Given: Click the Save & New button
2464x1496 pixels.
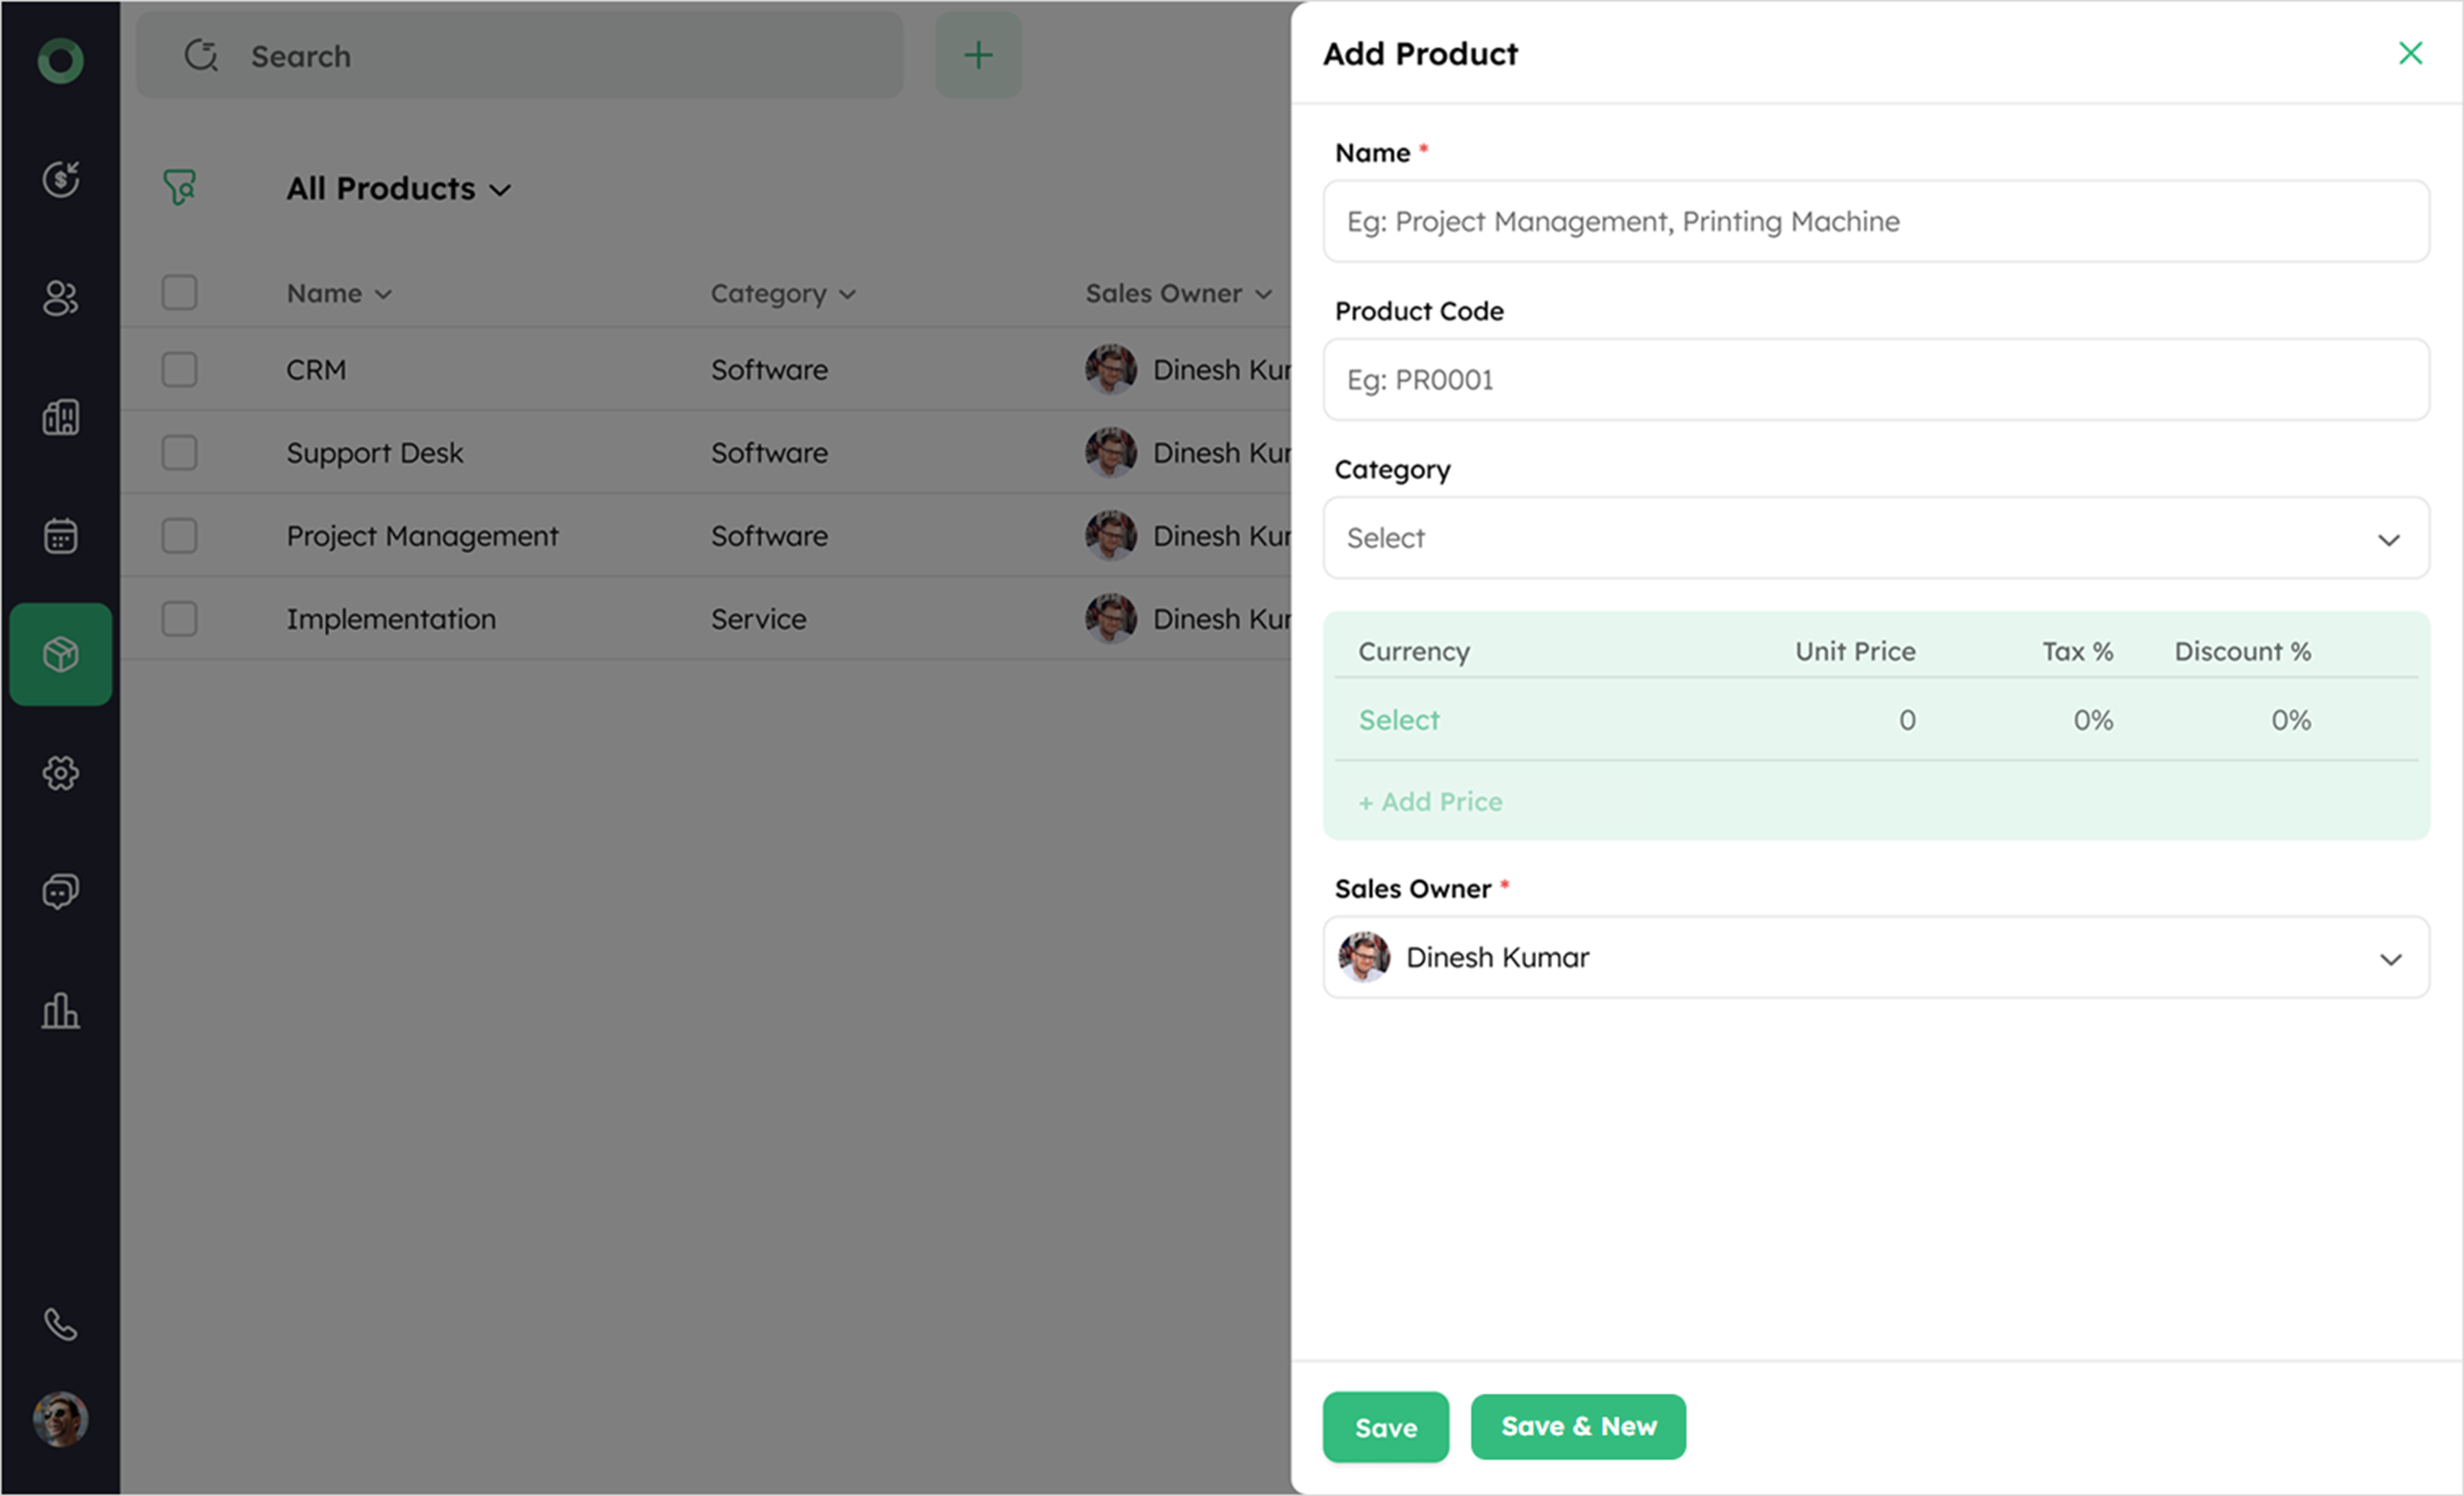Looking at the screenshot, I should [1577, 1426].
